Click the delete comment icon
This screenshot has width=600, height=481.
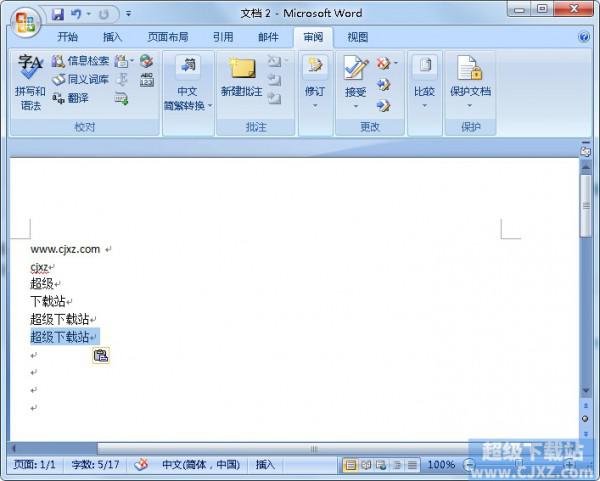click(274, 60)
